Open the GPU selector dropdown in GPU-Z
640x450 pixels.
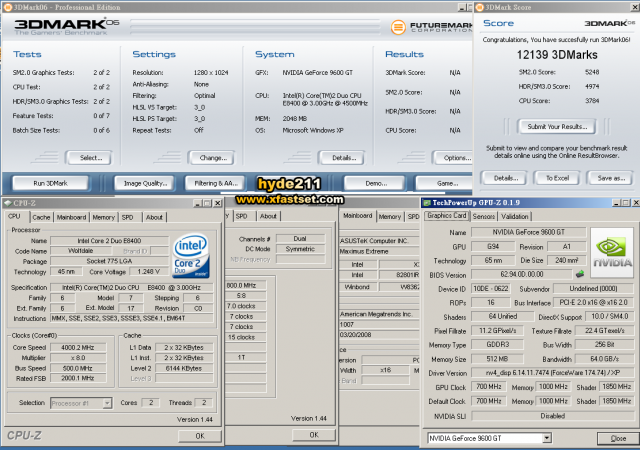coord(547,438)
